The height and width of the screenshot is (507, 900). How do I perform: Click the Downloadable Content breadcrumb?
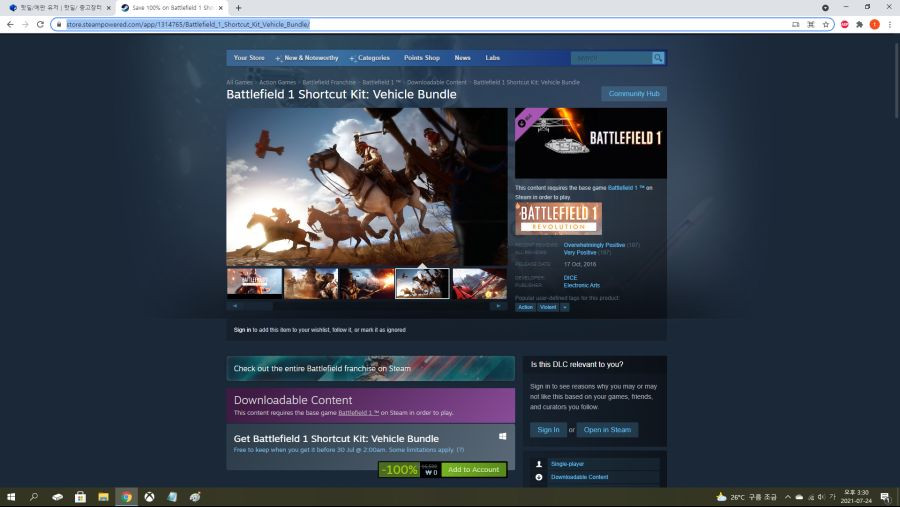(437, 82)
